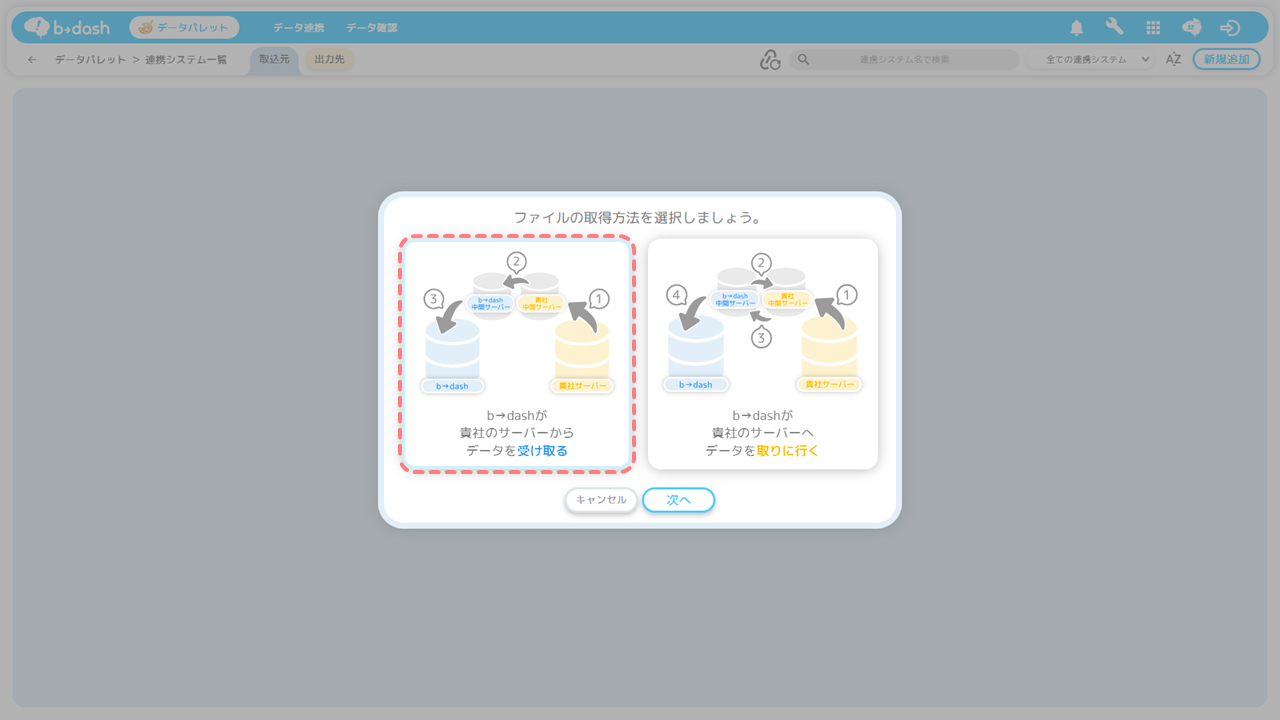The width and height of the screenshot is (1280, 720).
Task: Click the support chat mascot icon
Action: tap(1191, 28)
